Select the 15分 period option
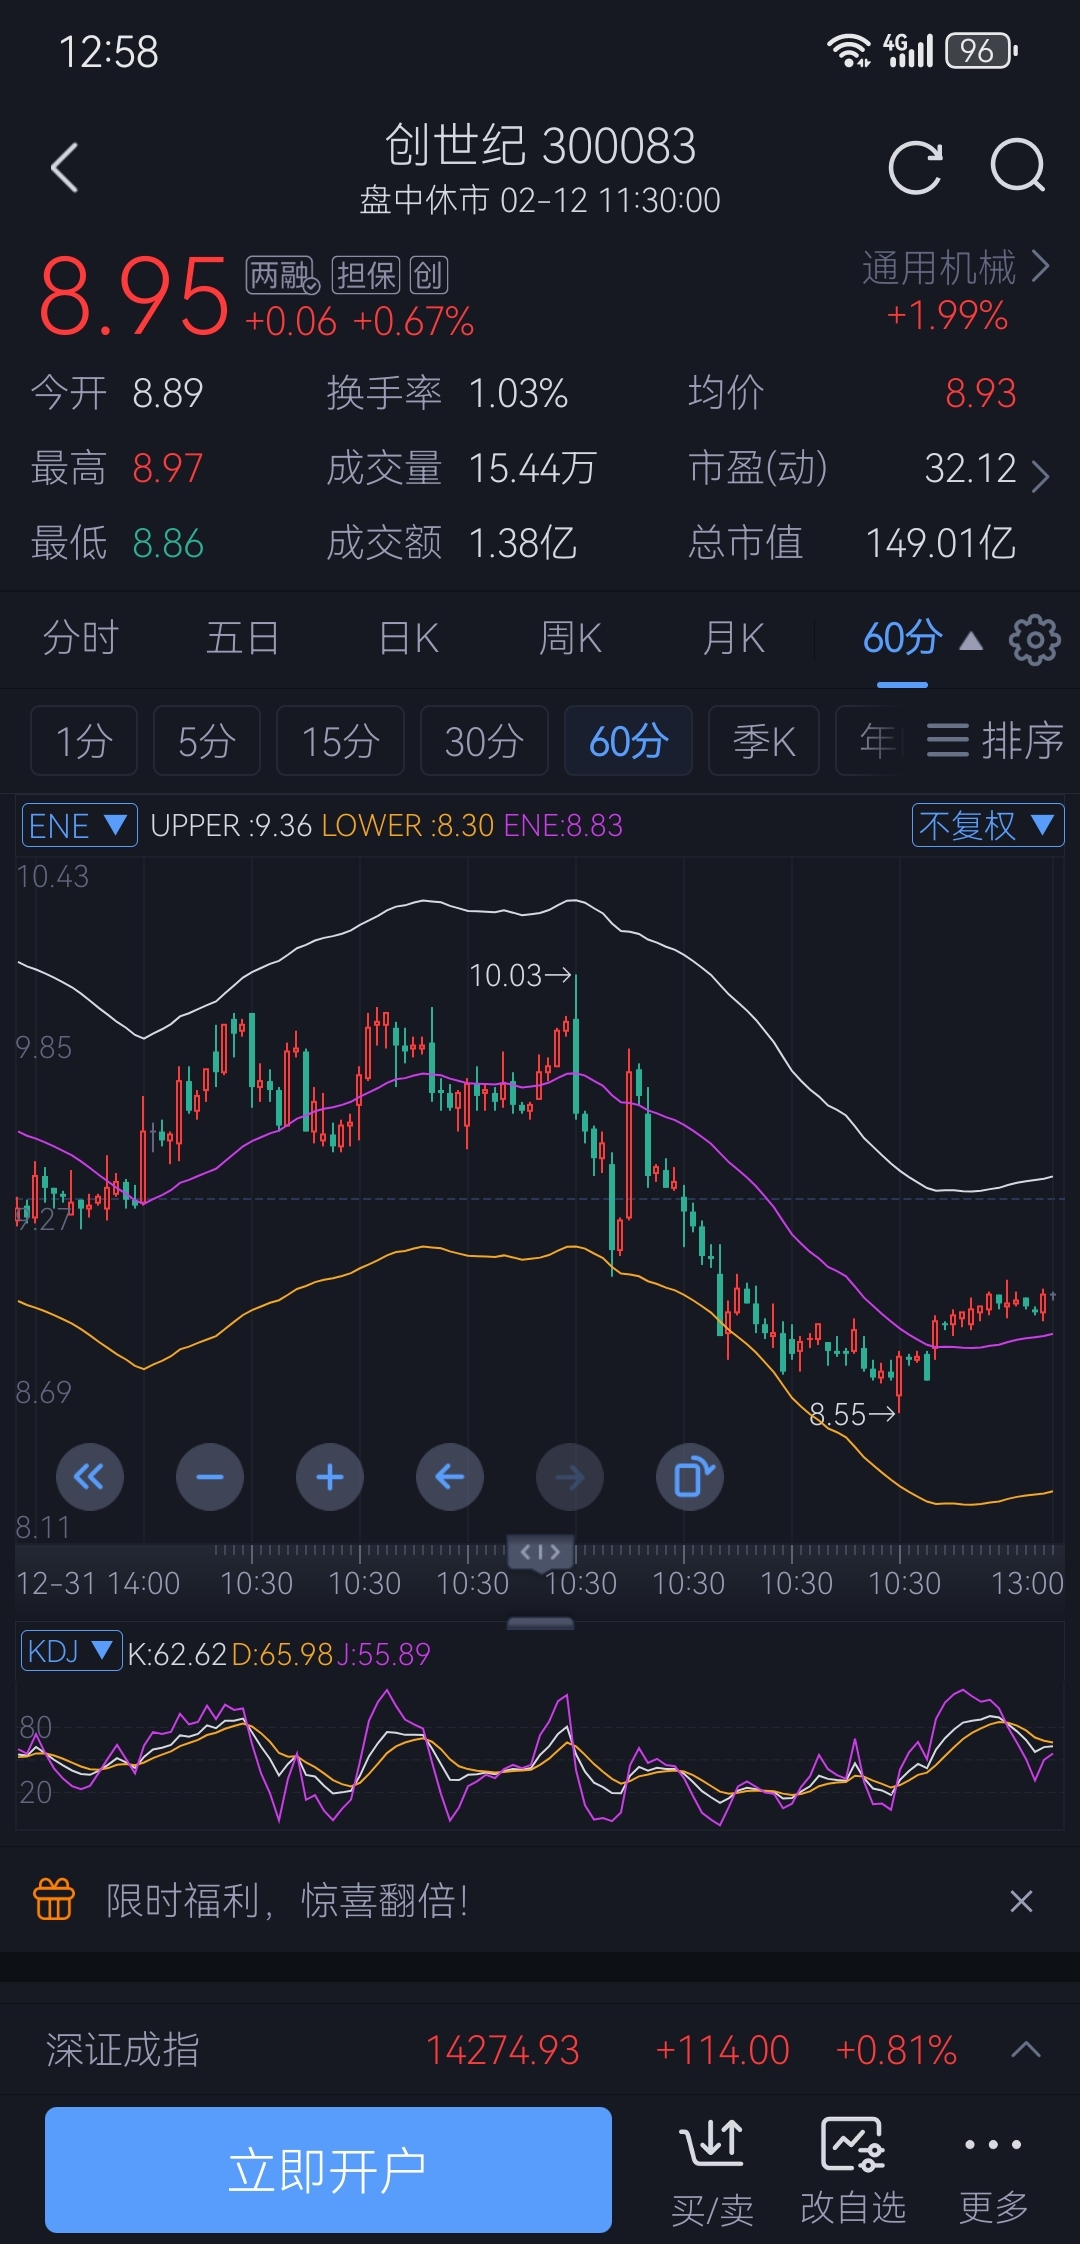 click(x=340, y=741)
